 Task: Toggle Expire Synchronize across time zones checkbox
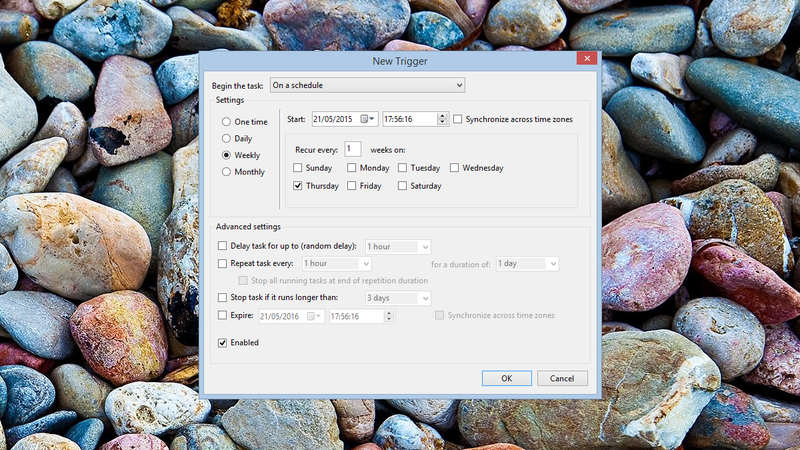tap(439, 315)
